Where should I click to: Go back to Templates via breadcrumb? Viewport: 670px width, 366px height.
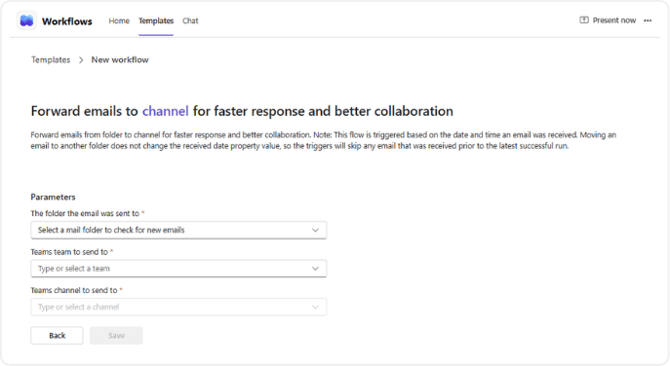point(50,60)
